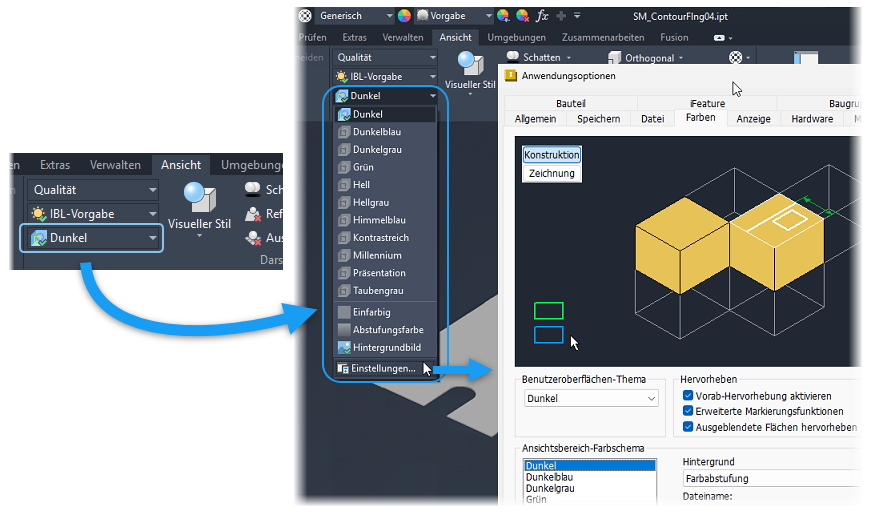Viewport: 875px width, 513px height.
Task: Switch to the Umgebungen ribbon tab in main window
Action: [x=517, y=37]
